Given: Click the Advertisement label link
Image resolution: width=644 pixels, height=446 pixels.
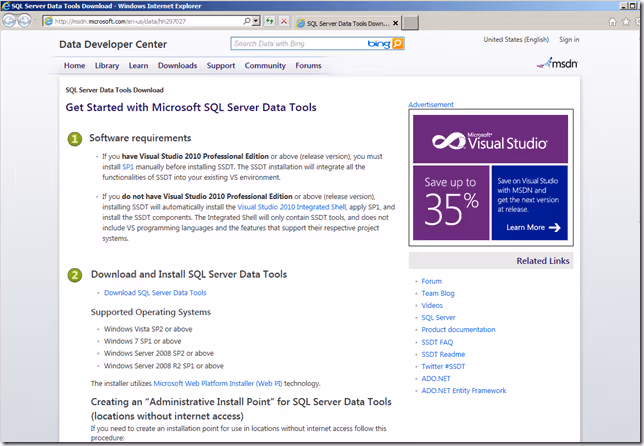Looking at the screenshot, I should coord(431,105).
